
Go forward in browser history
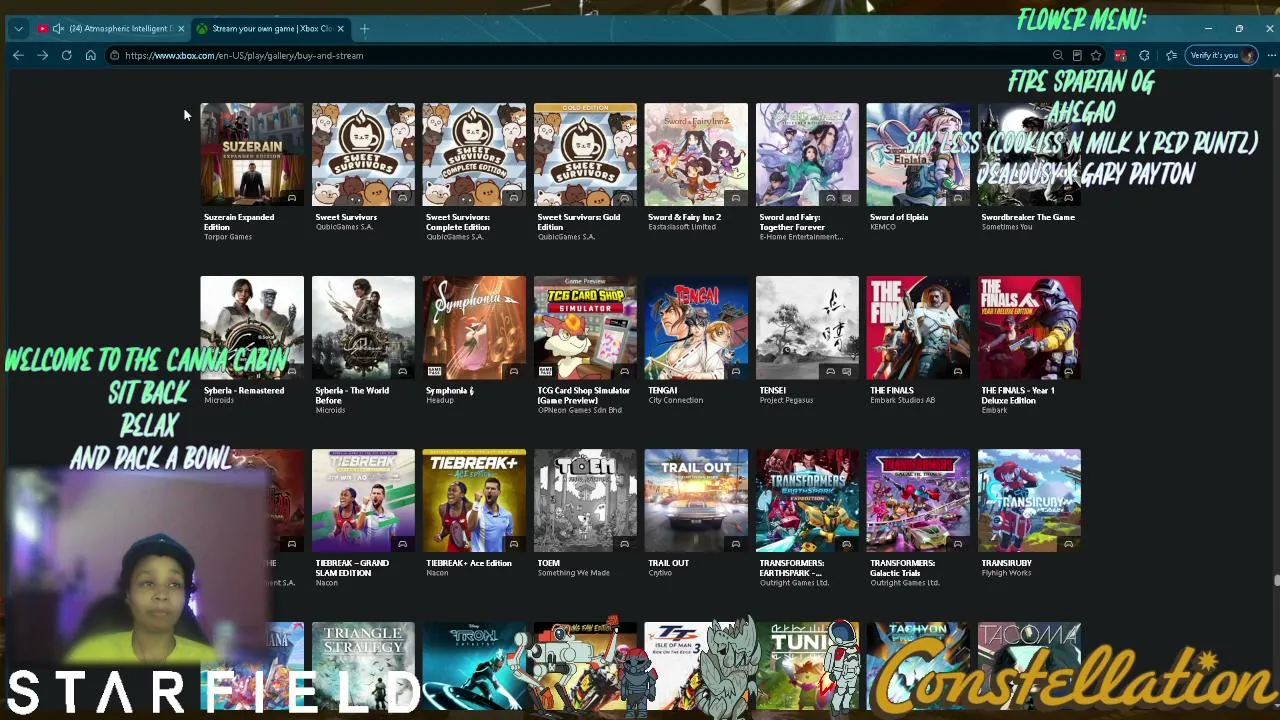pos(42,56)
